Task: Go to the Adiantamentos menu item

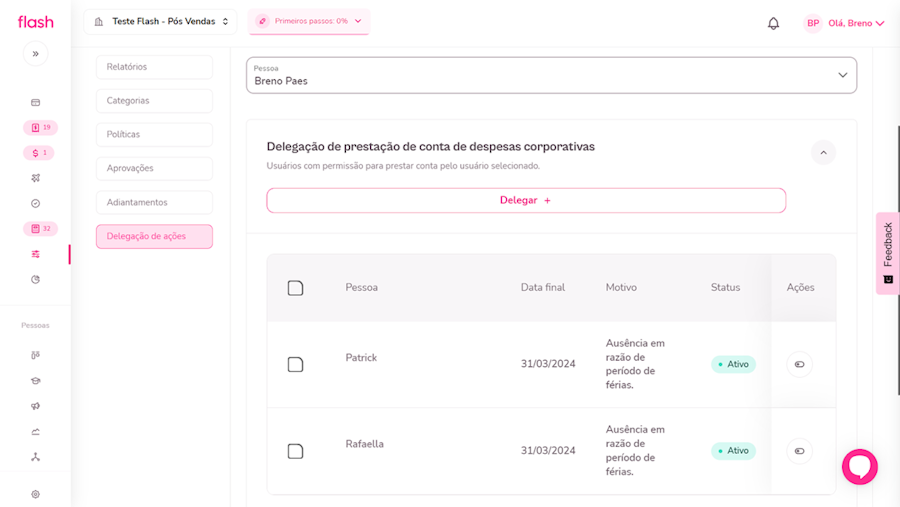Action: [154, 203]
